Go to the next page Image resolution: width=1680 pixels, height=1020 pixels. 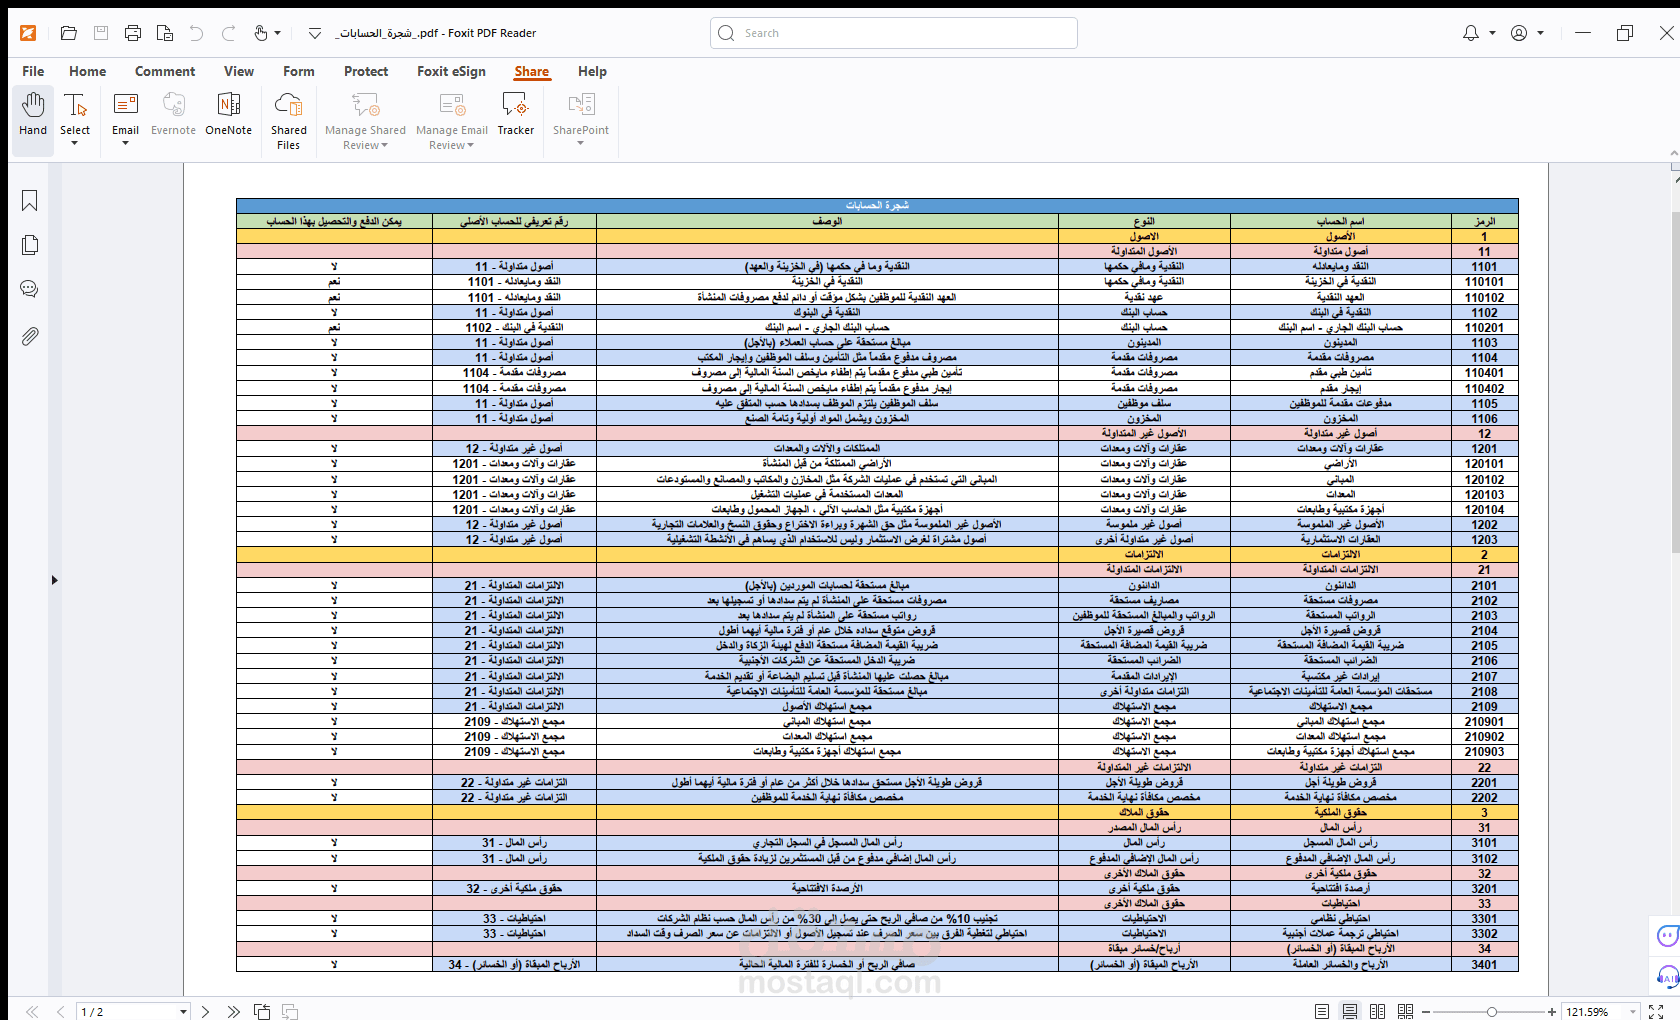(x=205, y=1012)
